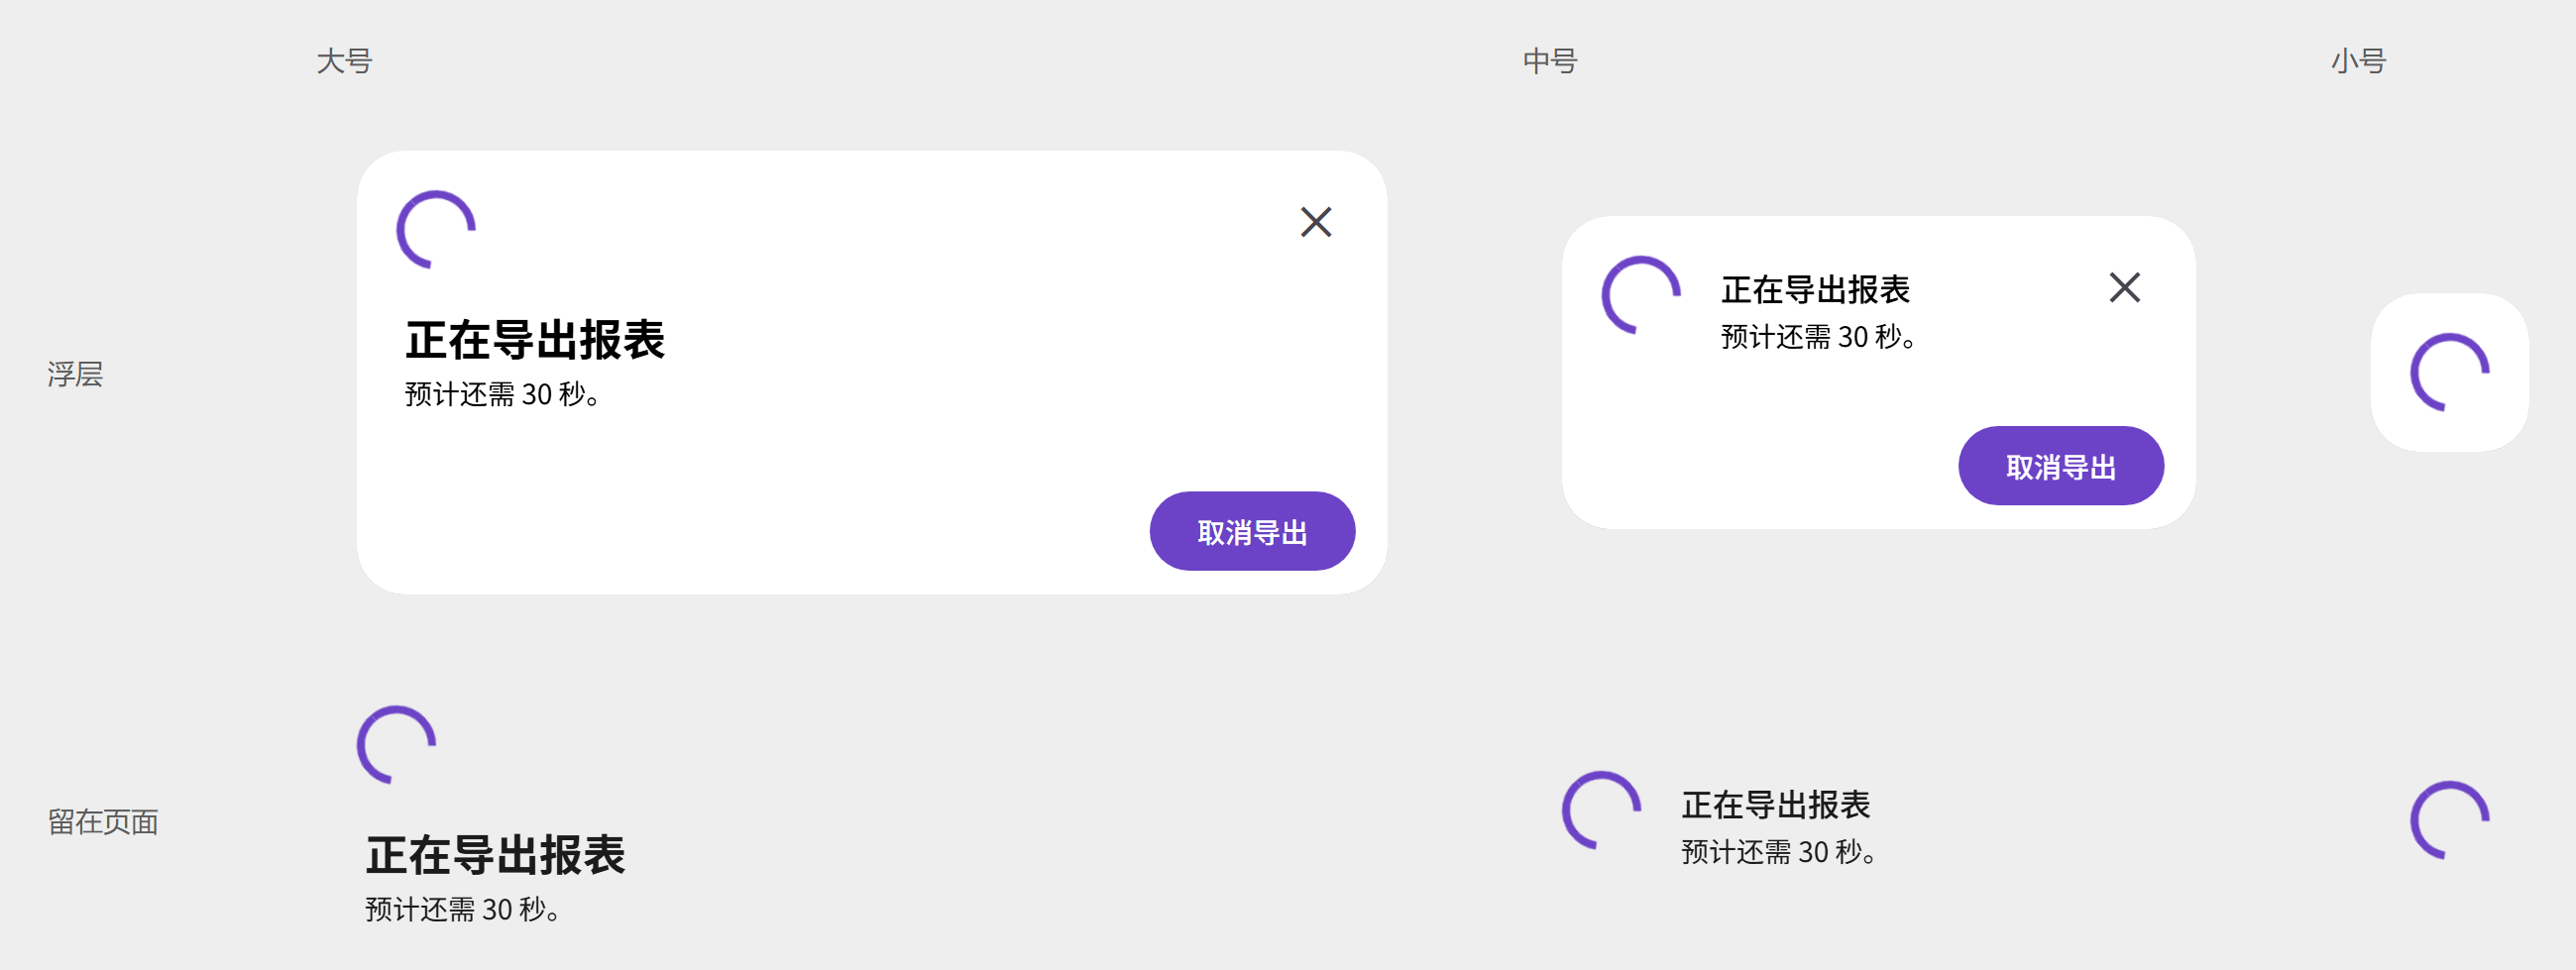
Task: Select the 小号 column header
Action: tap(2358, 62)
